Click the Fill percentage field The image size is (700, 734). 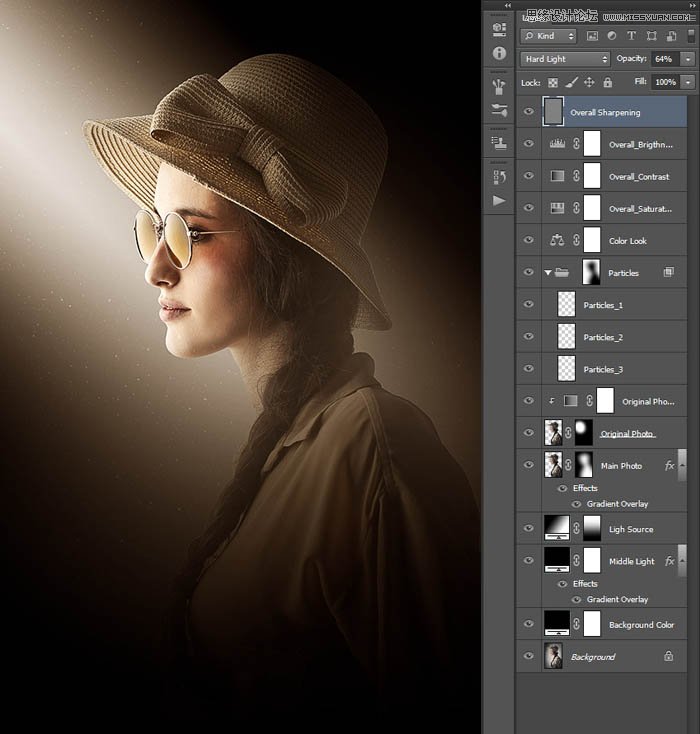[663, 82]
